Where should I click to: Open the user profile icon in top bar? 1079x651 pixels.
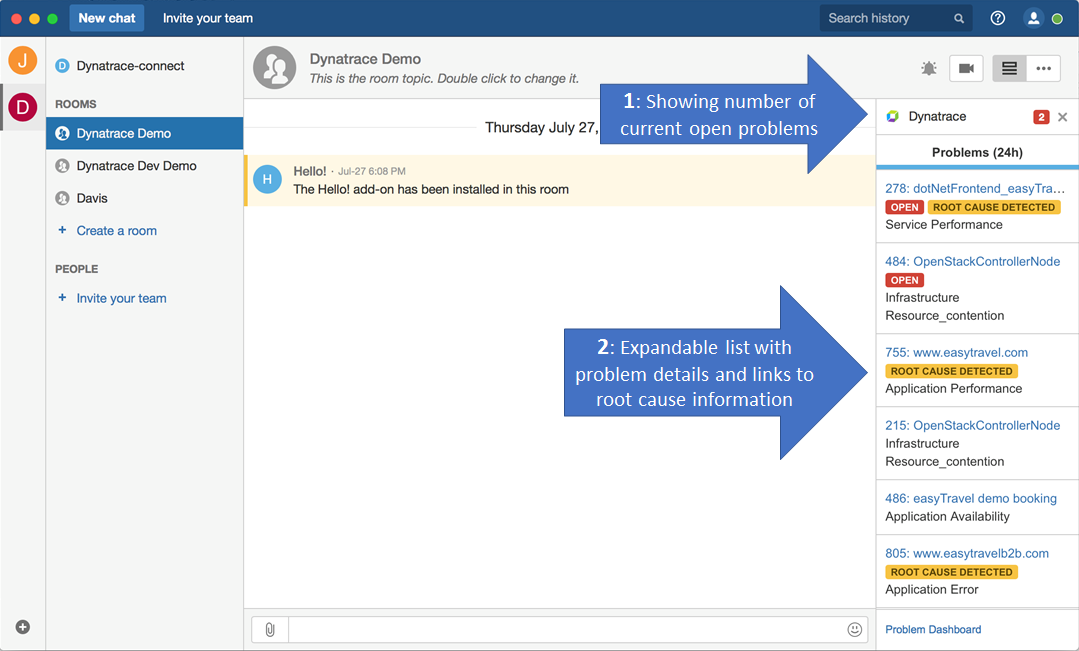click(1033, 19)
